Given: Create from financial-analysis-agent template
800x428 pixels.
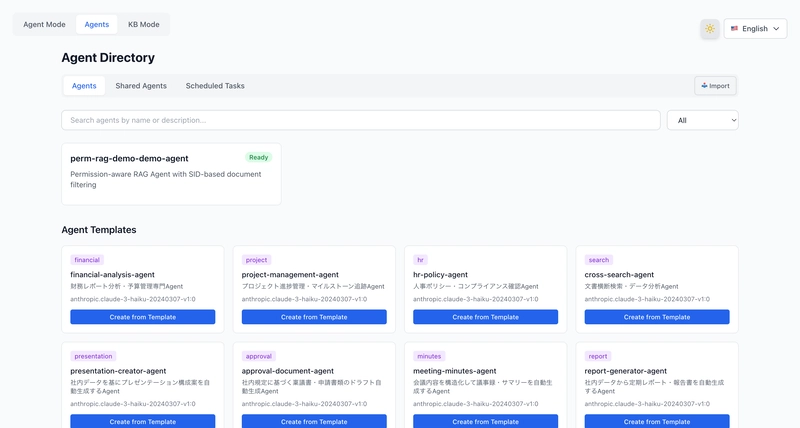Looking at the screenshot, I should 143,317.
